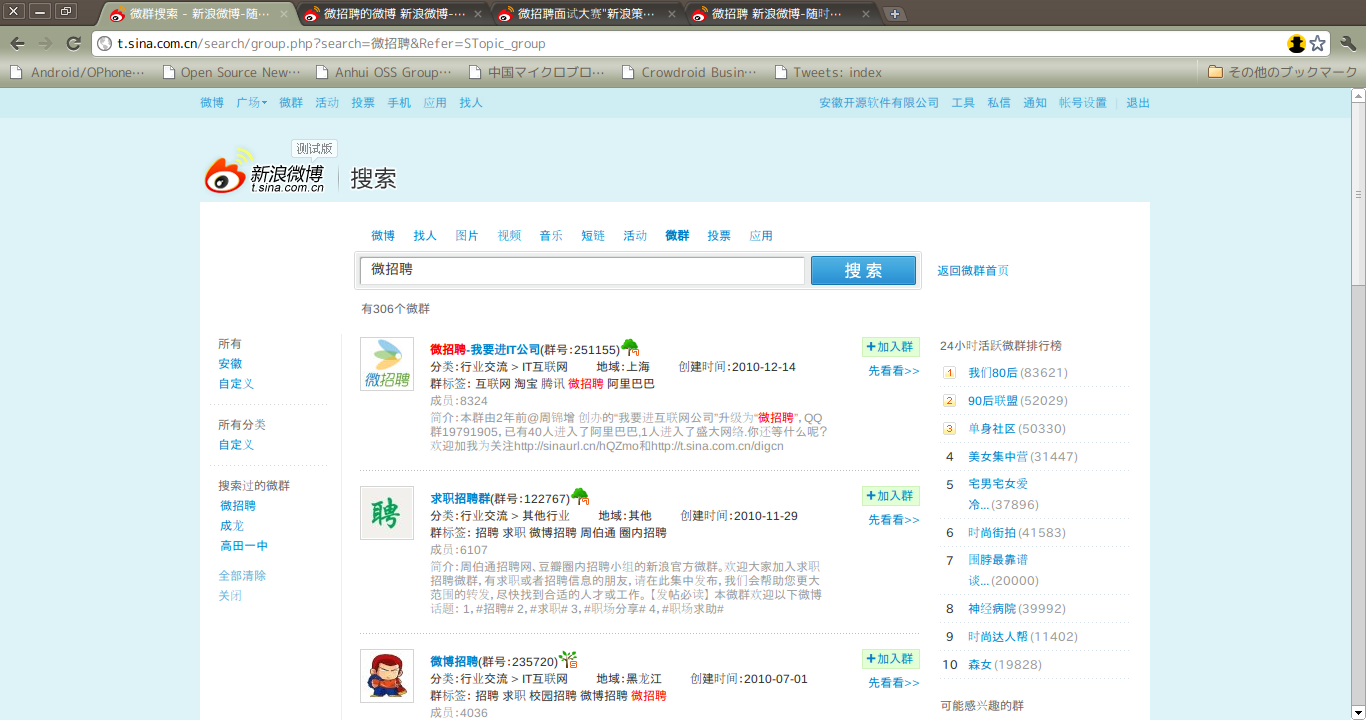
Task: Click the green 聘 group avatar
Action: [387, 513]
